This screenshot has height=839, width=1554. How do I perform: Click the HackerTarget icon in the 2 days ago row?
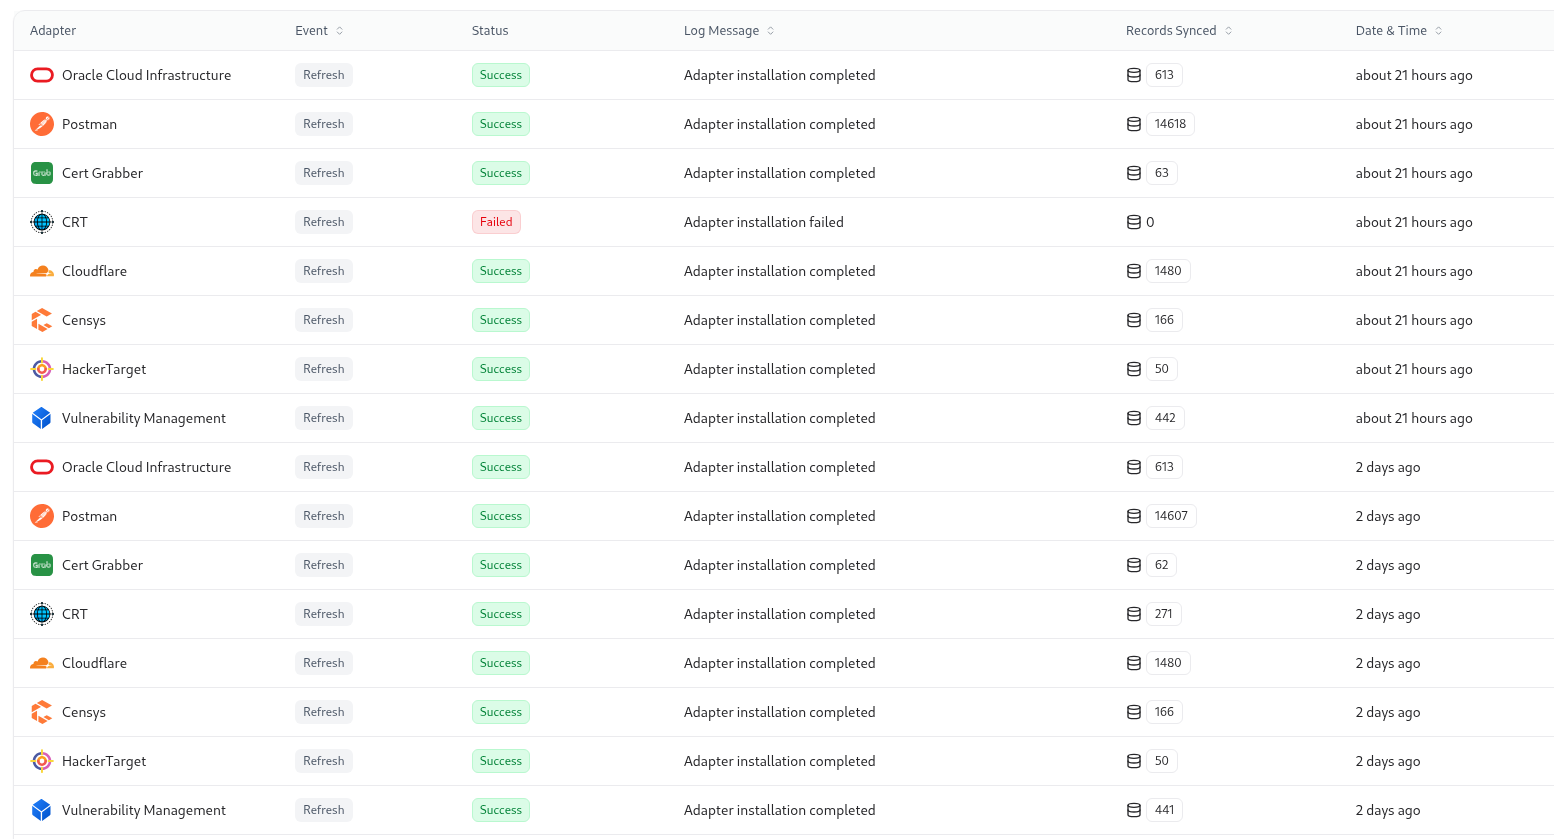[x=42, y=761]
